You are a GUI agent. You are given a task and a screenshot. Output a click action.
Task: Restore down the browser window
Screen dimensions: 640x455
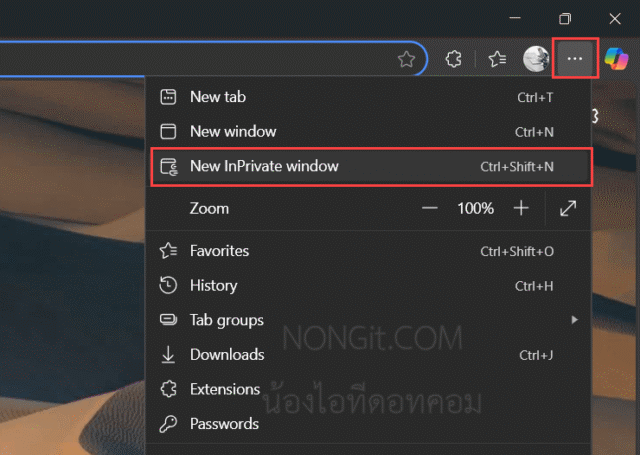[565, 18]
